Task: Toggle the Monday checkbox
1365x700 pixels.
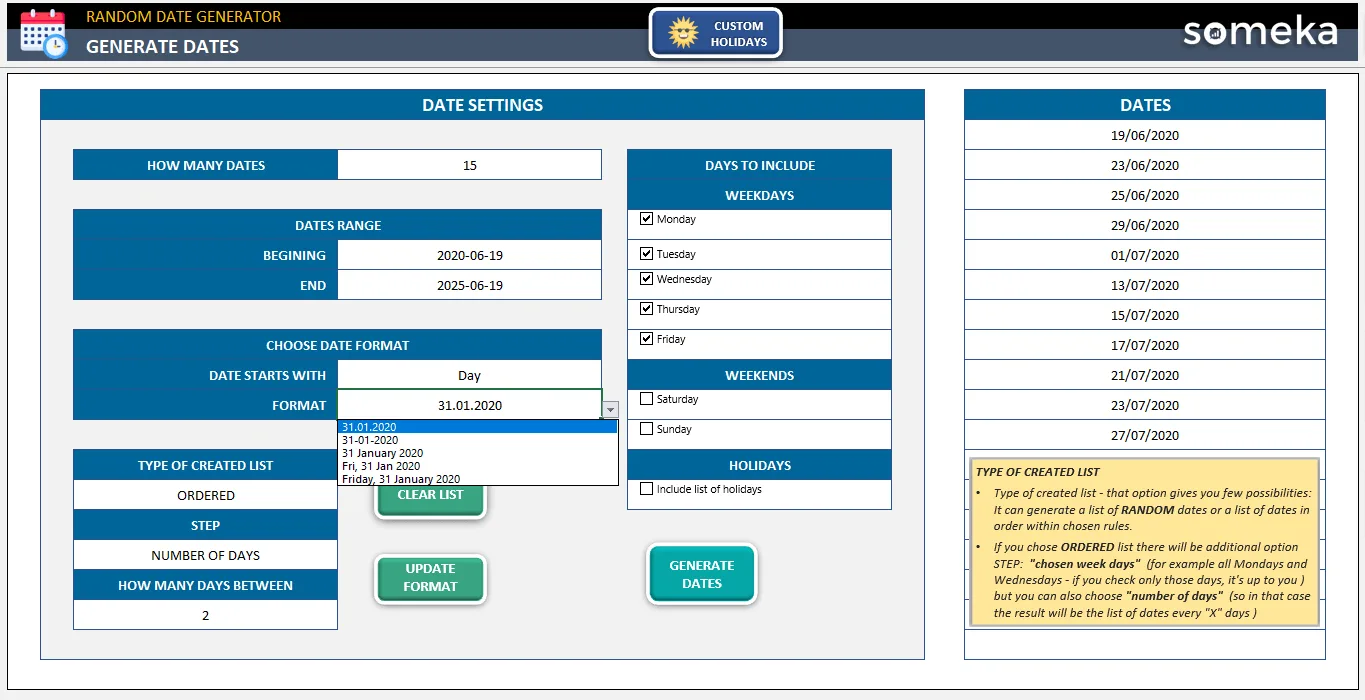Action: pyautogui.click(x=646, y=219)
